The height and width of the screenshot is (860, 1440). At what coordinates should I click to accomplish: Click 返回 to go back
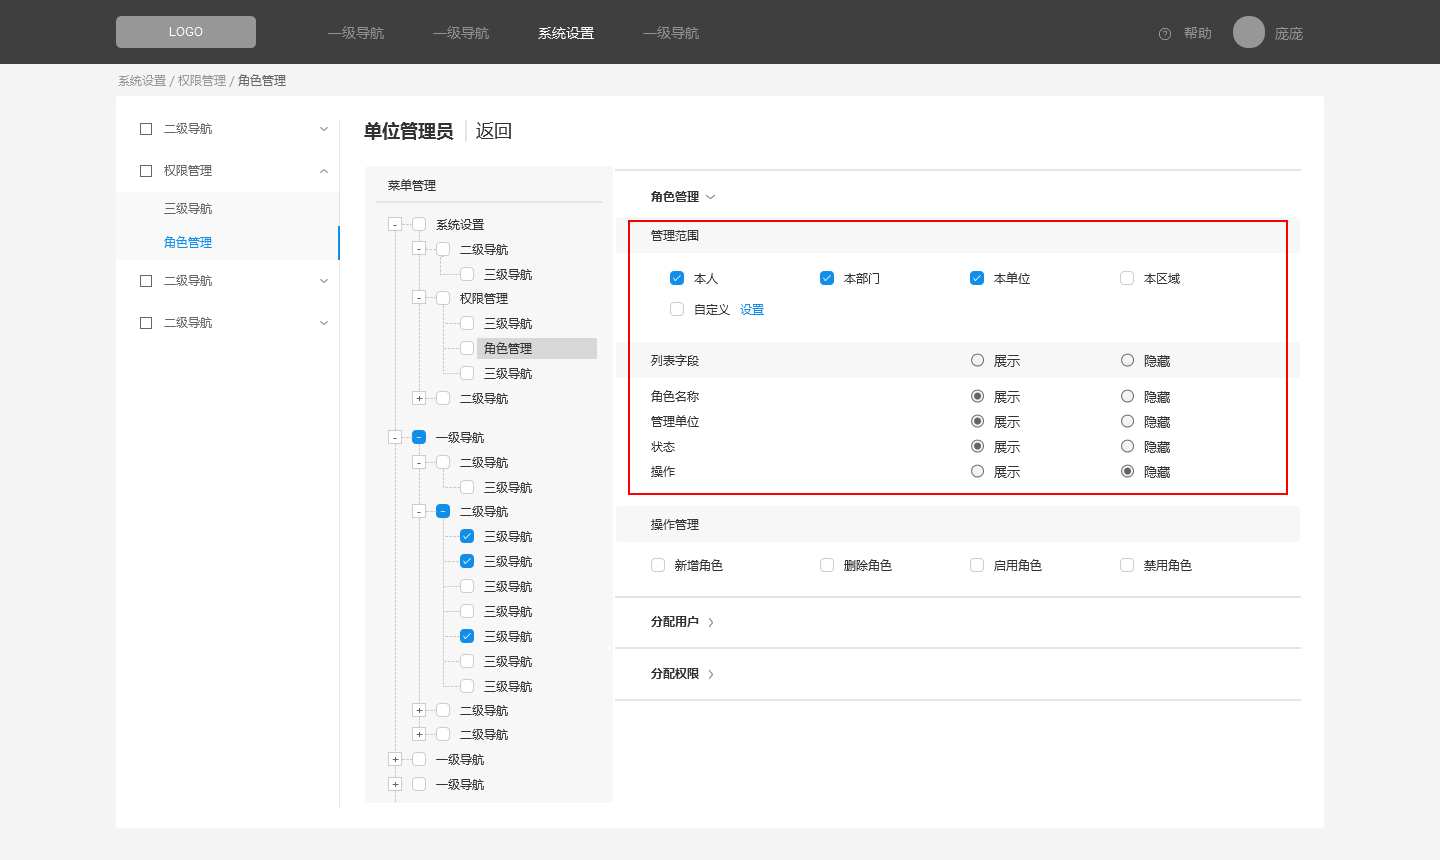pyautogui.click(x=494, y=131)
